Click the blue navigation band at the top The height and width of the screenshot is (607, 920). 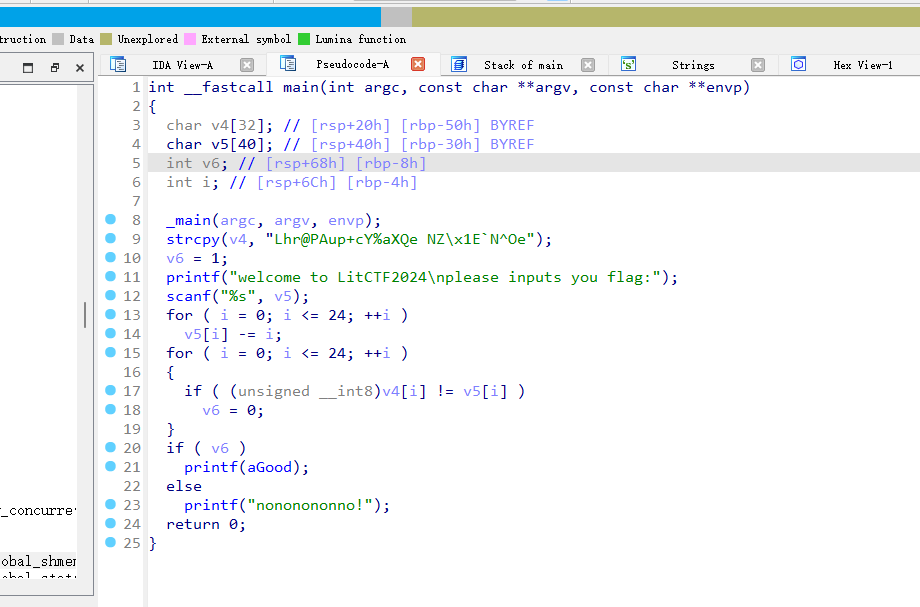pos(190,16)
